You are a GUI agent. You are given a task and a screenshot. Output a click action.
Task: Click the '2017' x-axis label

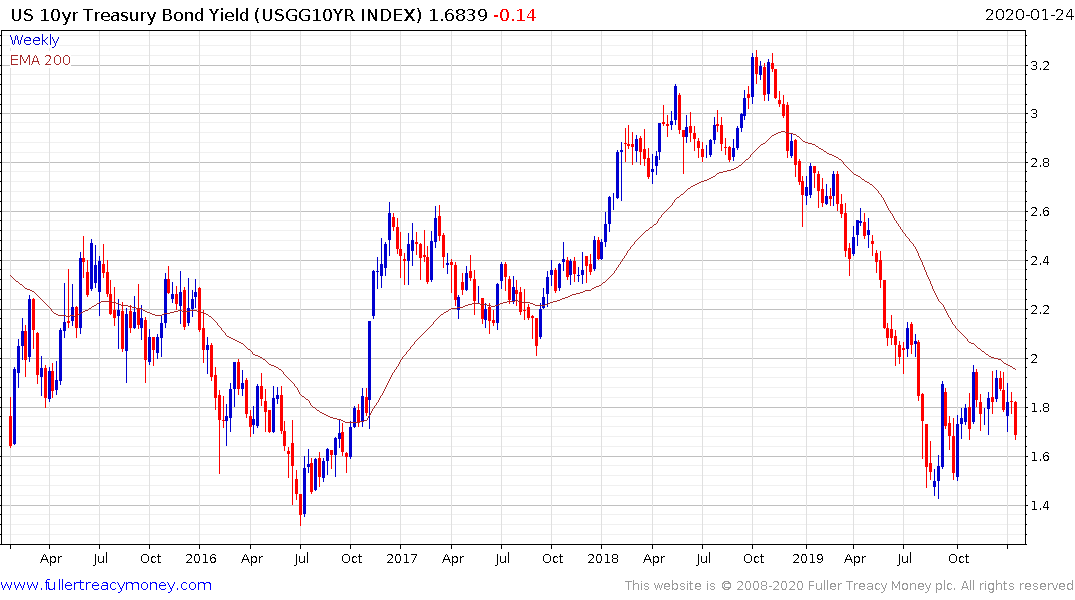click(402, 559)
